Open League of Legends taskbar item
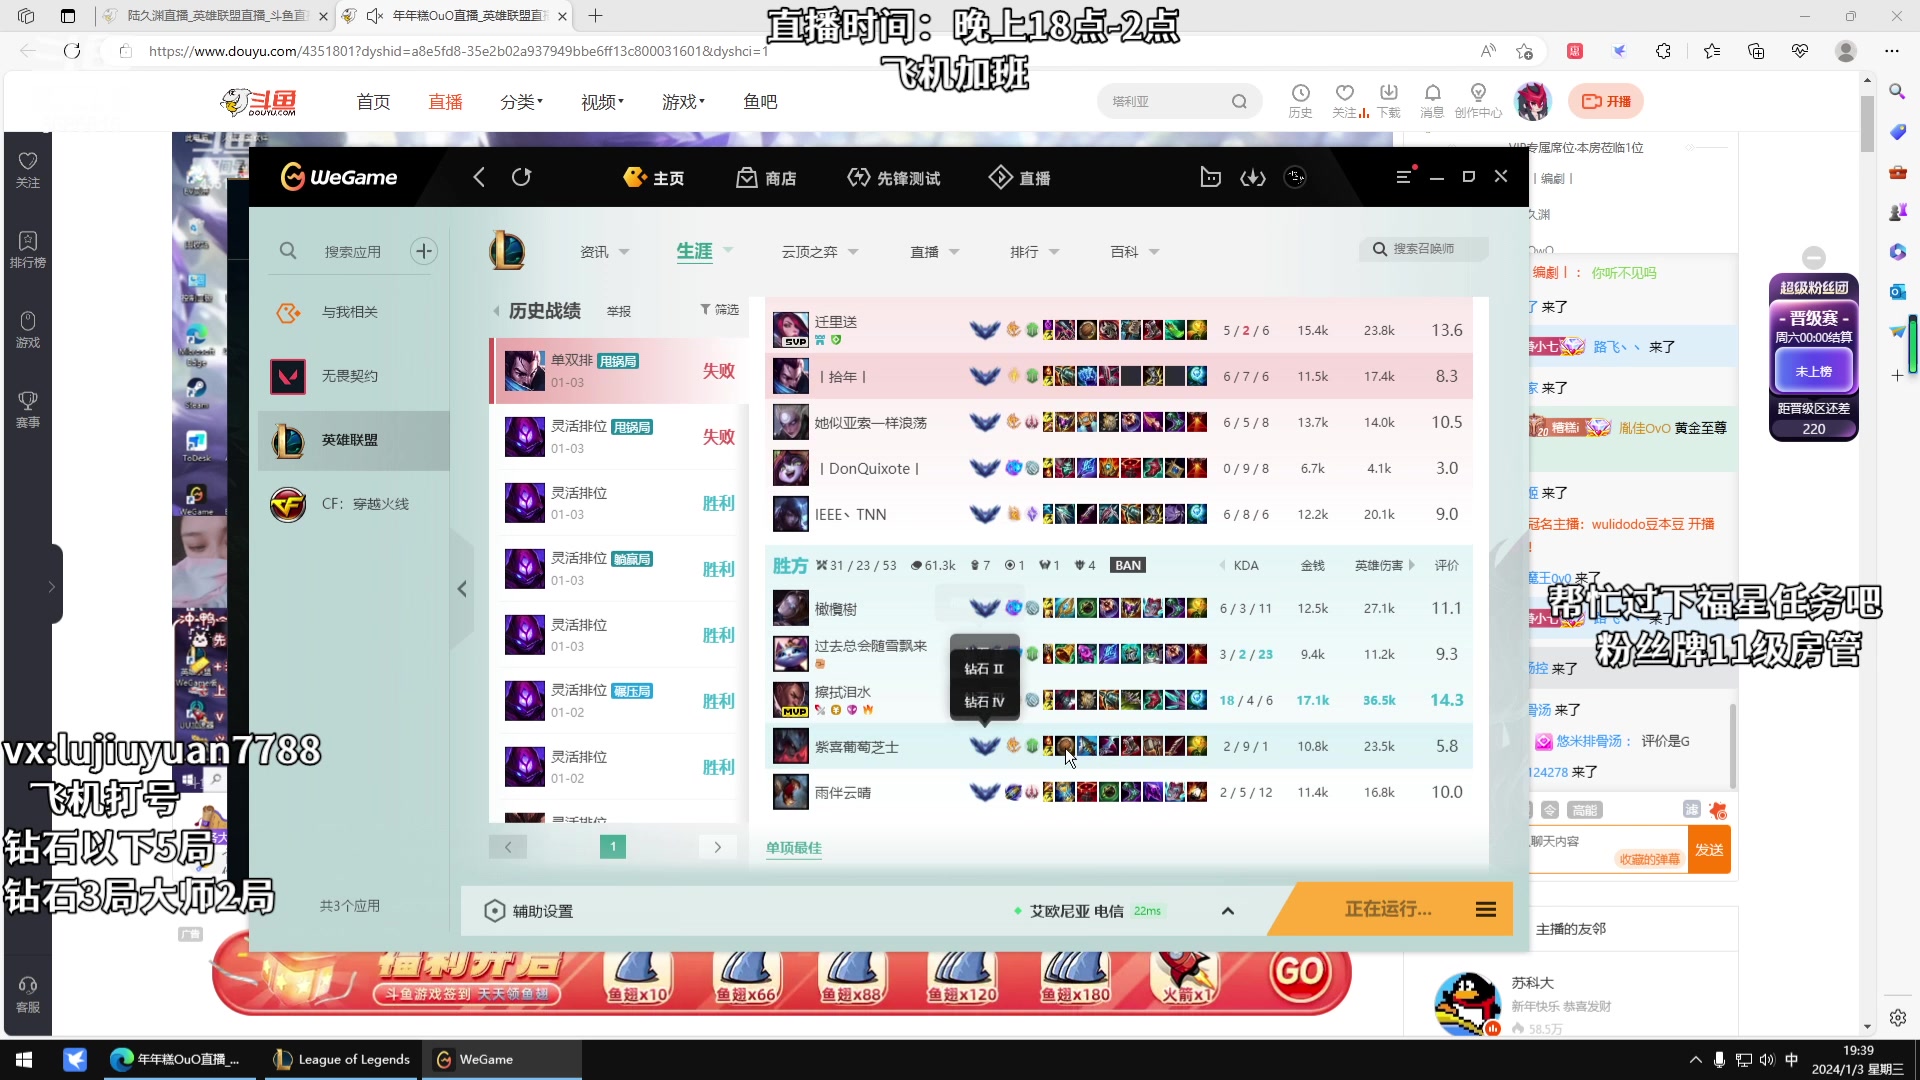Screen dimensions: 1920x1080 342,1059
